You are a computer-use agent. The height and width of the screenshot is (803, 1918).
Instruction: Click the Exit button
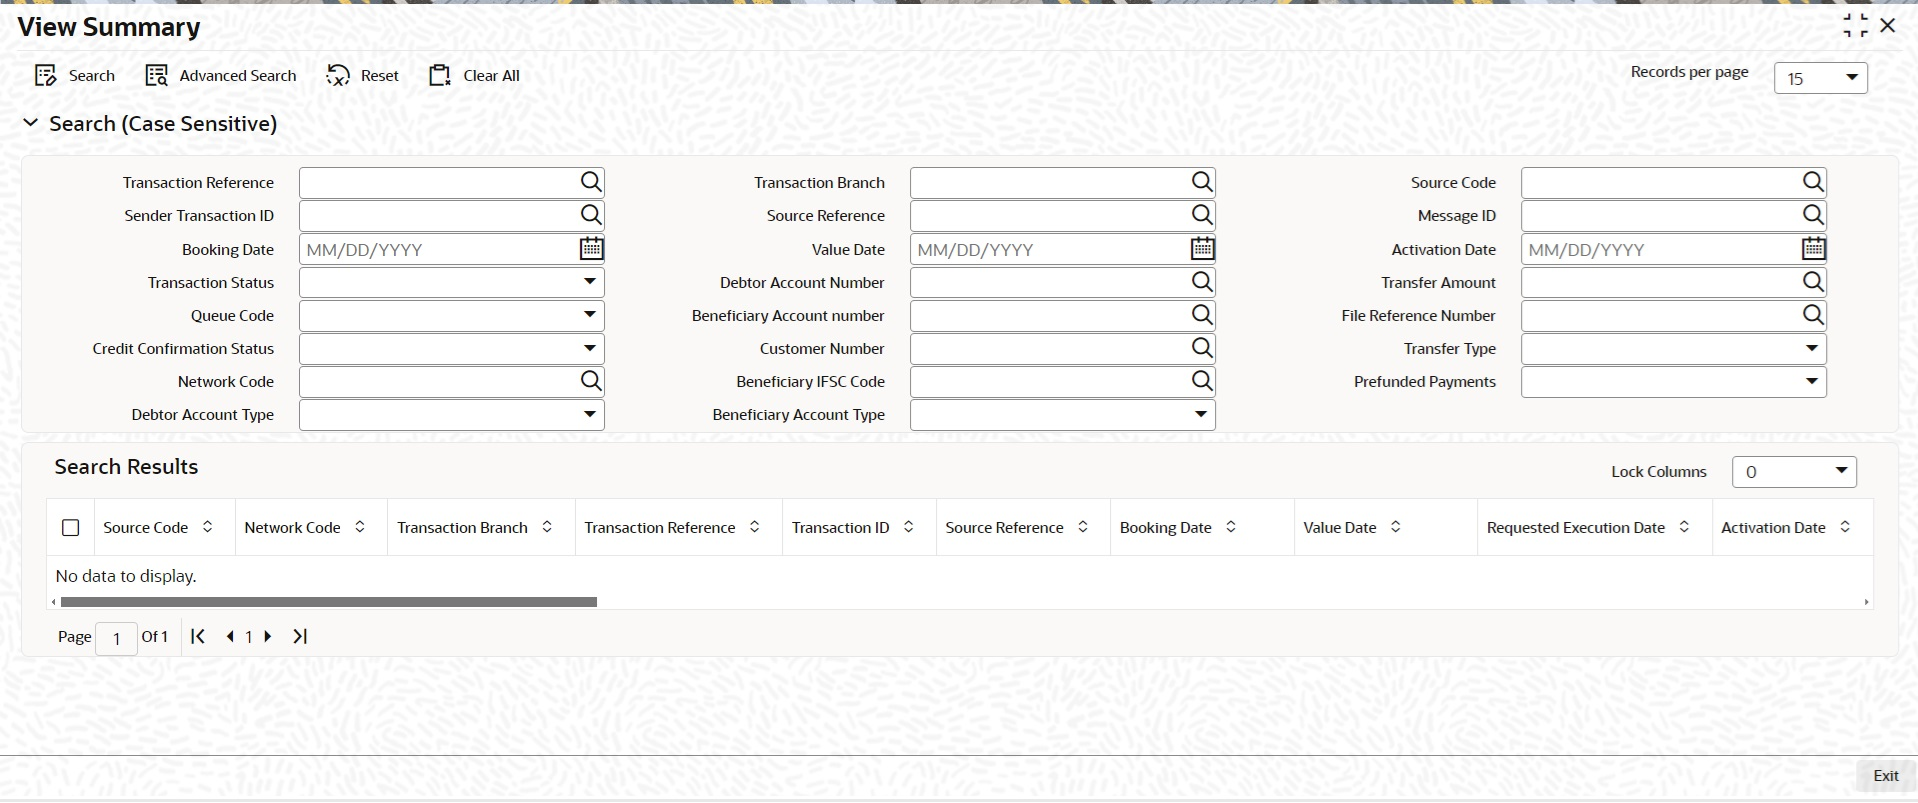click(1885, 776)
